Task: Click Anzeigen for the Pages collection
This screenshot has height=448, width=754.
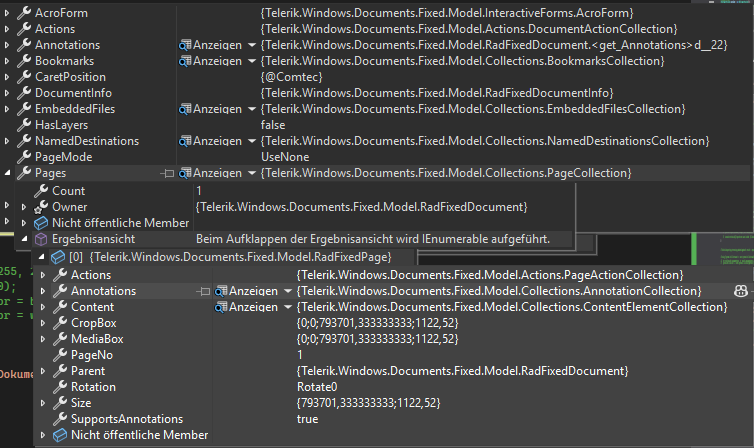Action: tap(217, 174)
